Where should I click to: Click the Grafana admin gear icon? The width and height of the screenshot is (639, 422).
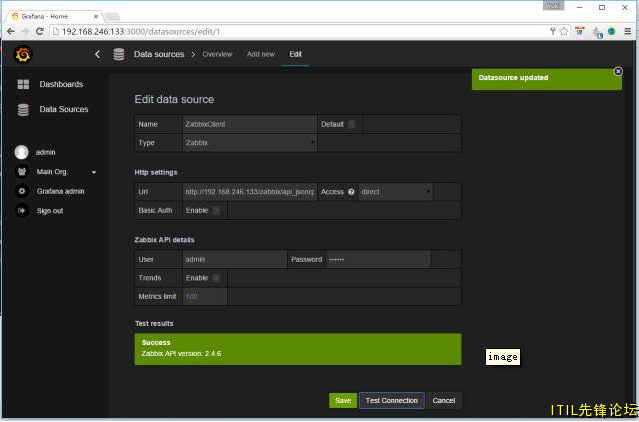pos(22,191)
